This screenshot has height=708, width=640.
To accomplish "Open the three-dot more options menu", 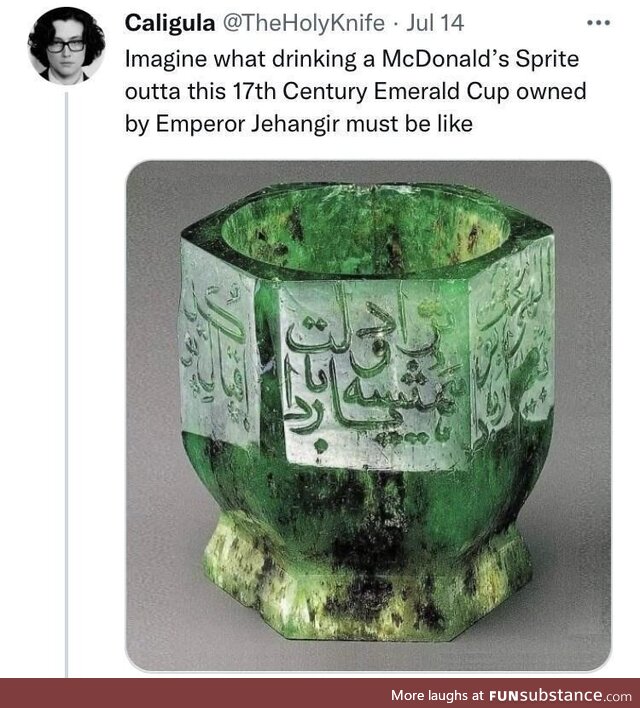I will [x=597, y=21].
